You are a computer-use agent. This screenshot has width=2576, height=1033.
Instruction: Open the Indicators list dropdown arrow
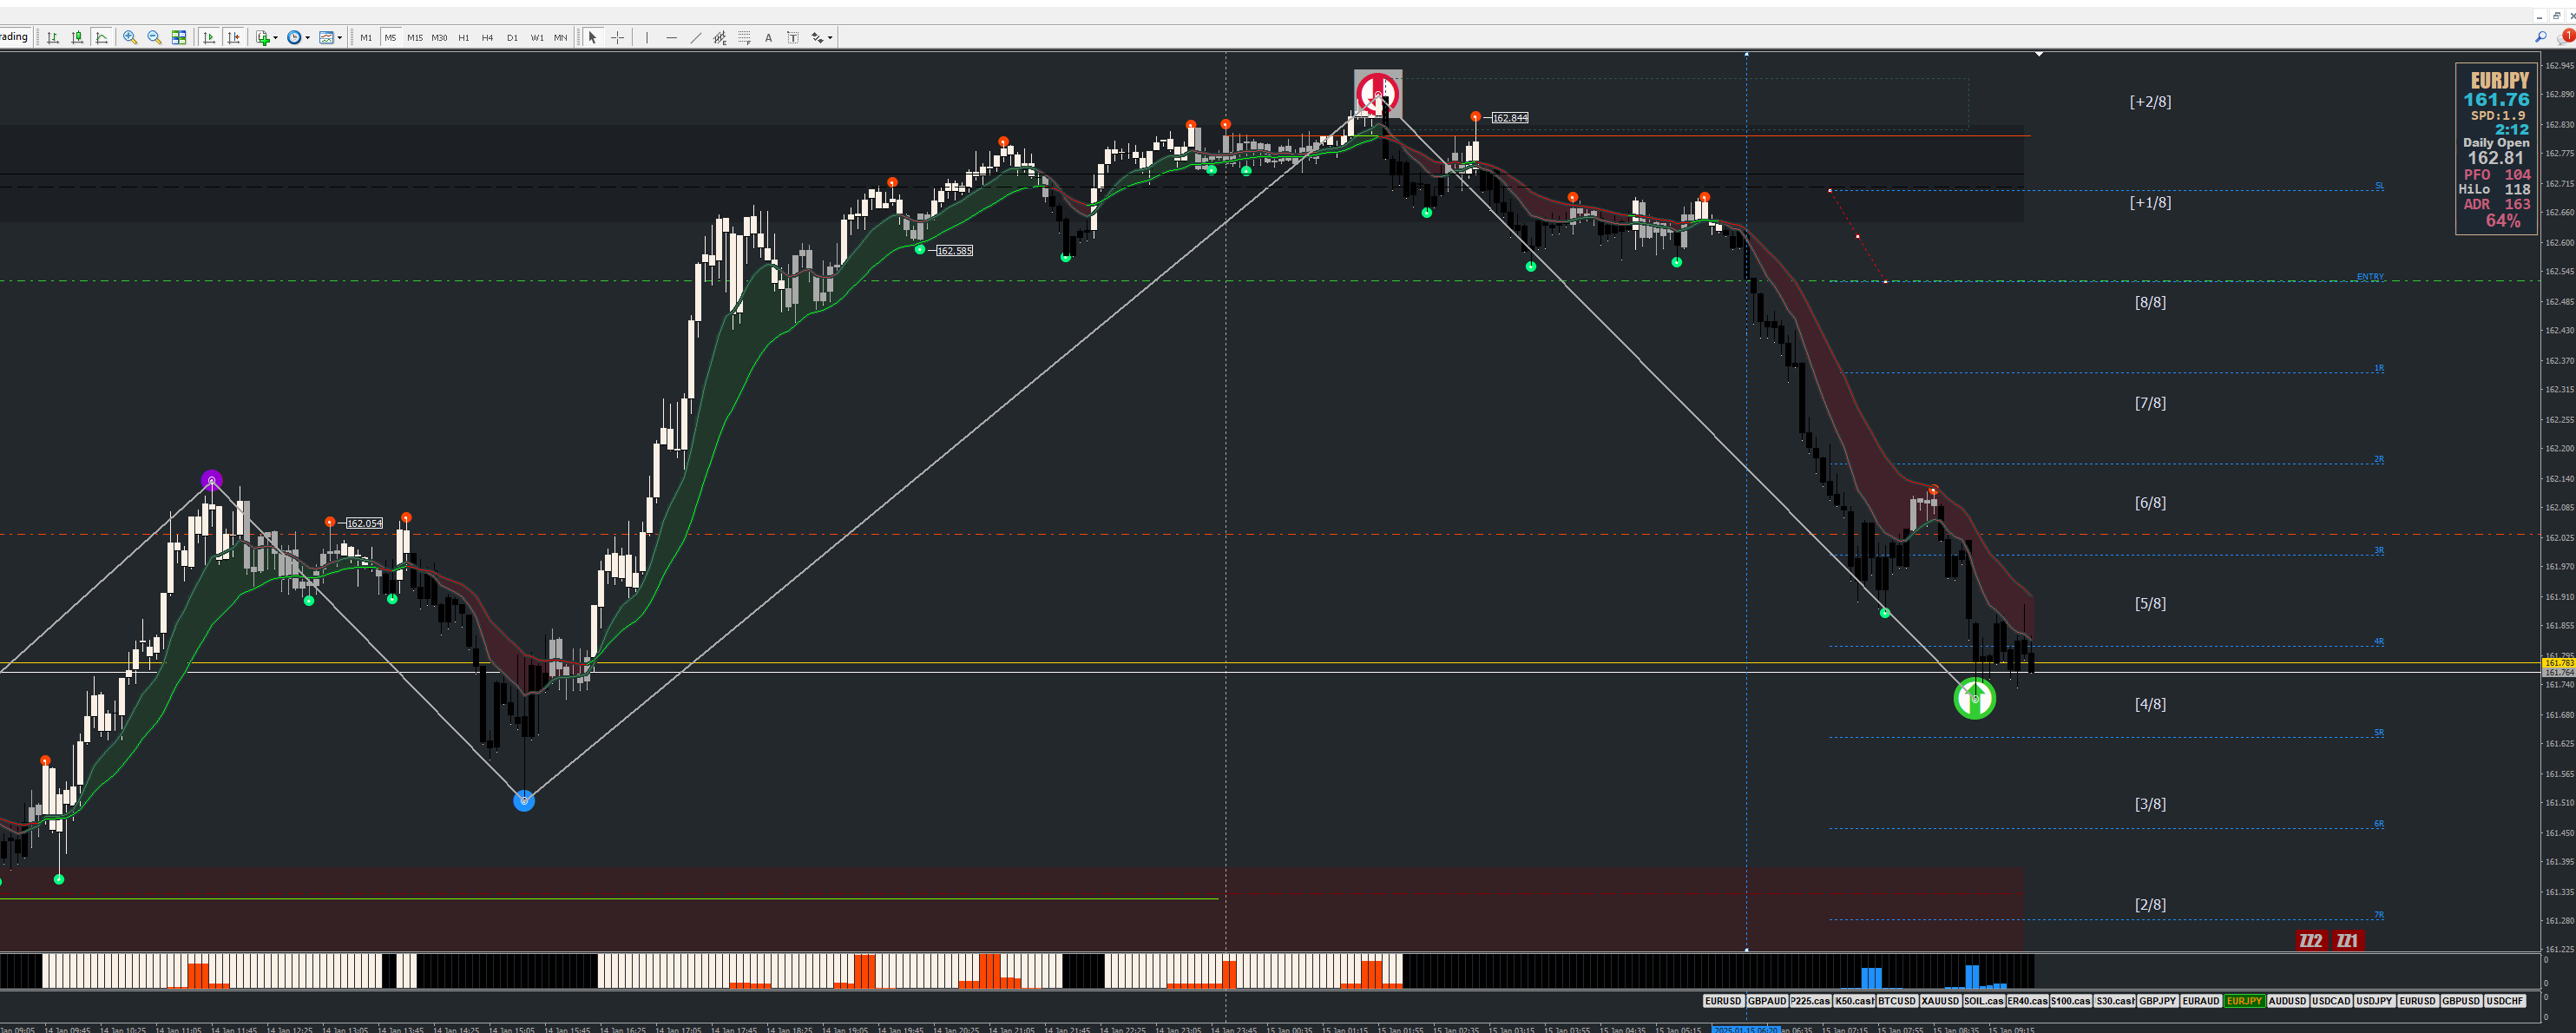275,38
